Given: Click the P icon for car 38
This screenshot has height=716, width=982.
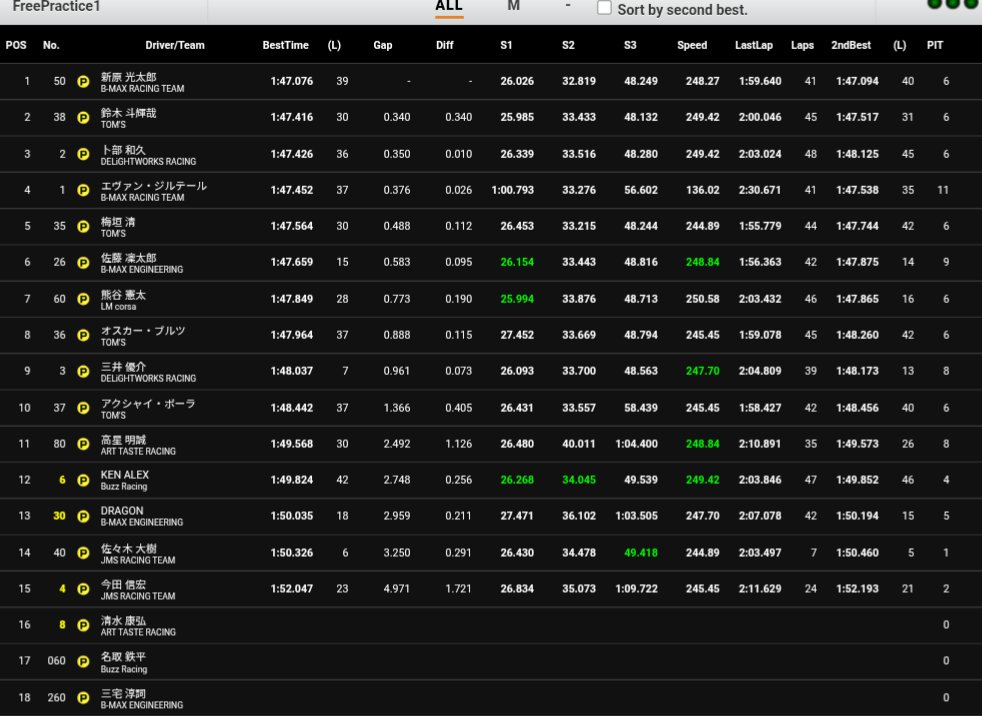Looking at the screenshot, I should pos(83,117).
